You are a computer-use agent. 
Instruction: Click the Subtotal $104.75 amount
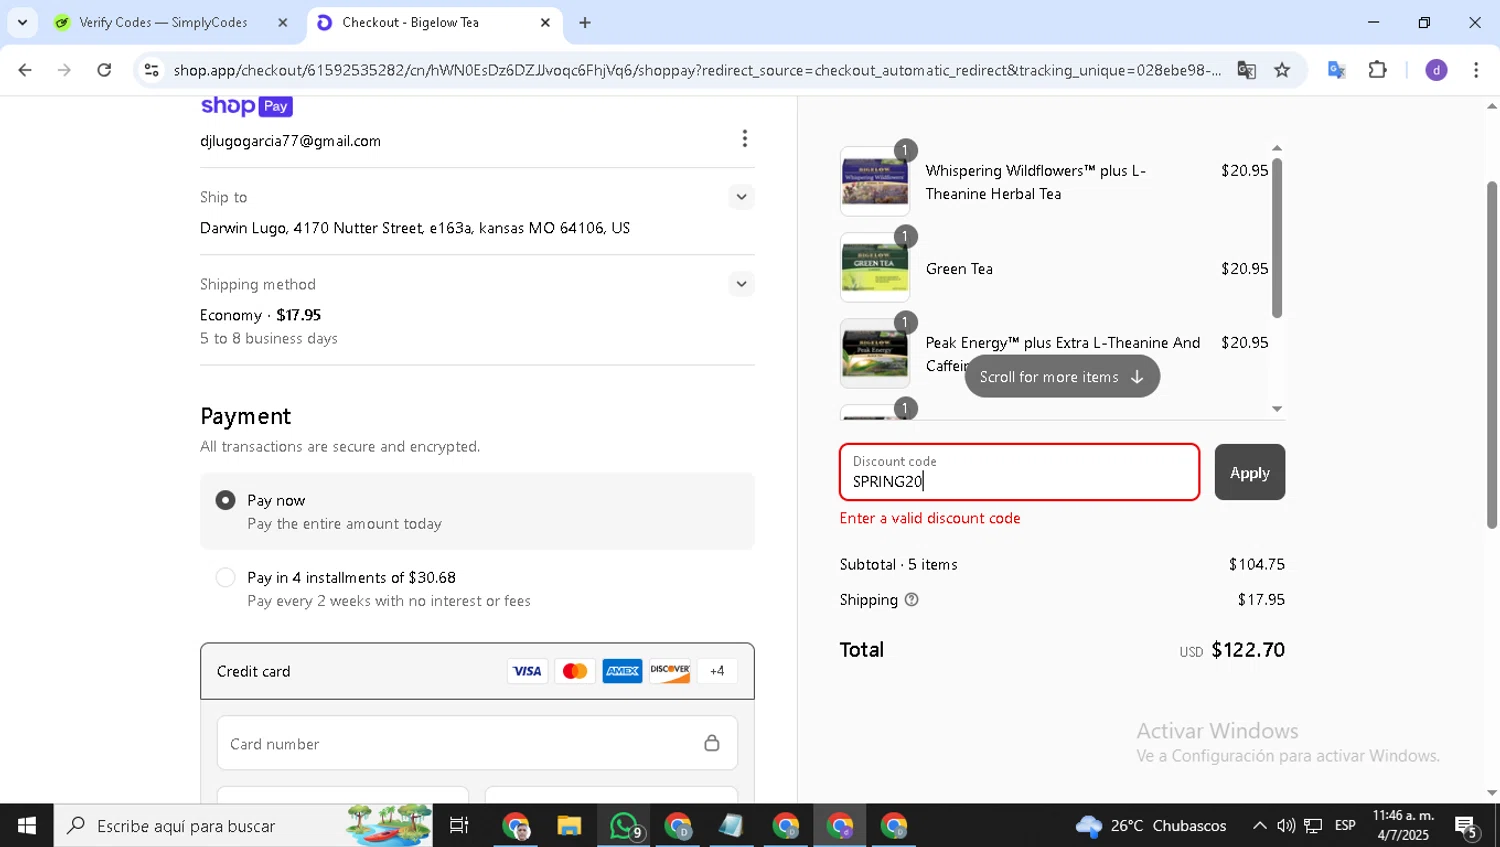1256,565
